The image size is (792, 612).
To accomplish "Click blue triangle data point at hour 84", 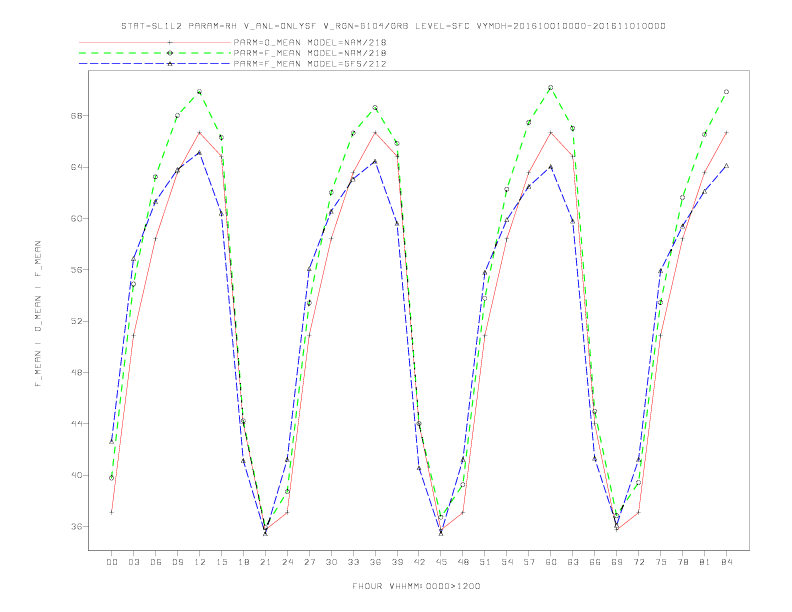I will point(727,166).
